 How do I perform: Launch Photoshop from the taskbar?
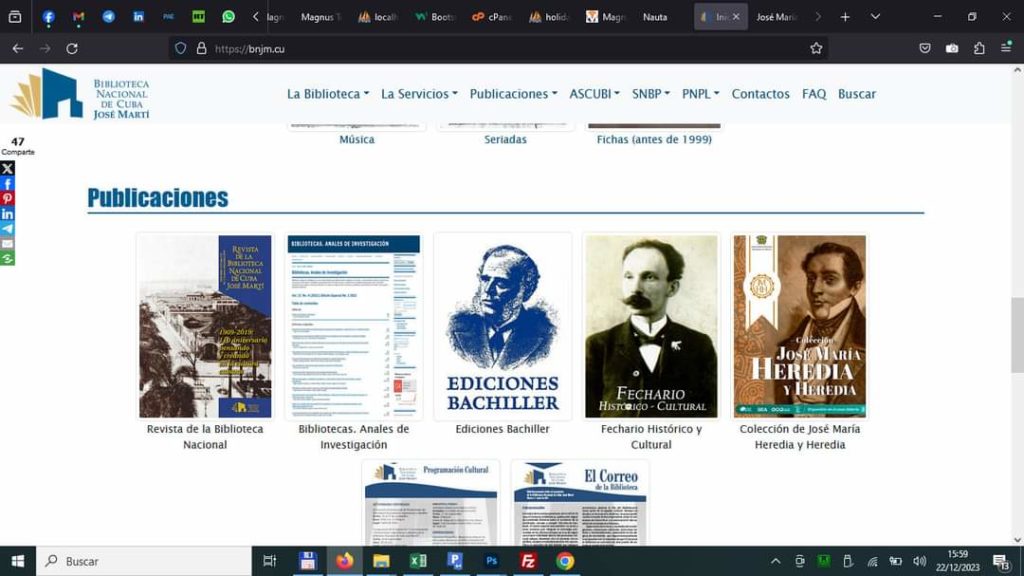[x=491, y=561]
